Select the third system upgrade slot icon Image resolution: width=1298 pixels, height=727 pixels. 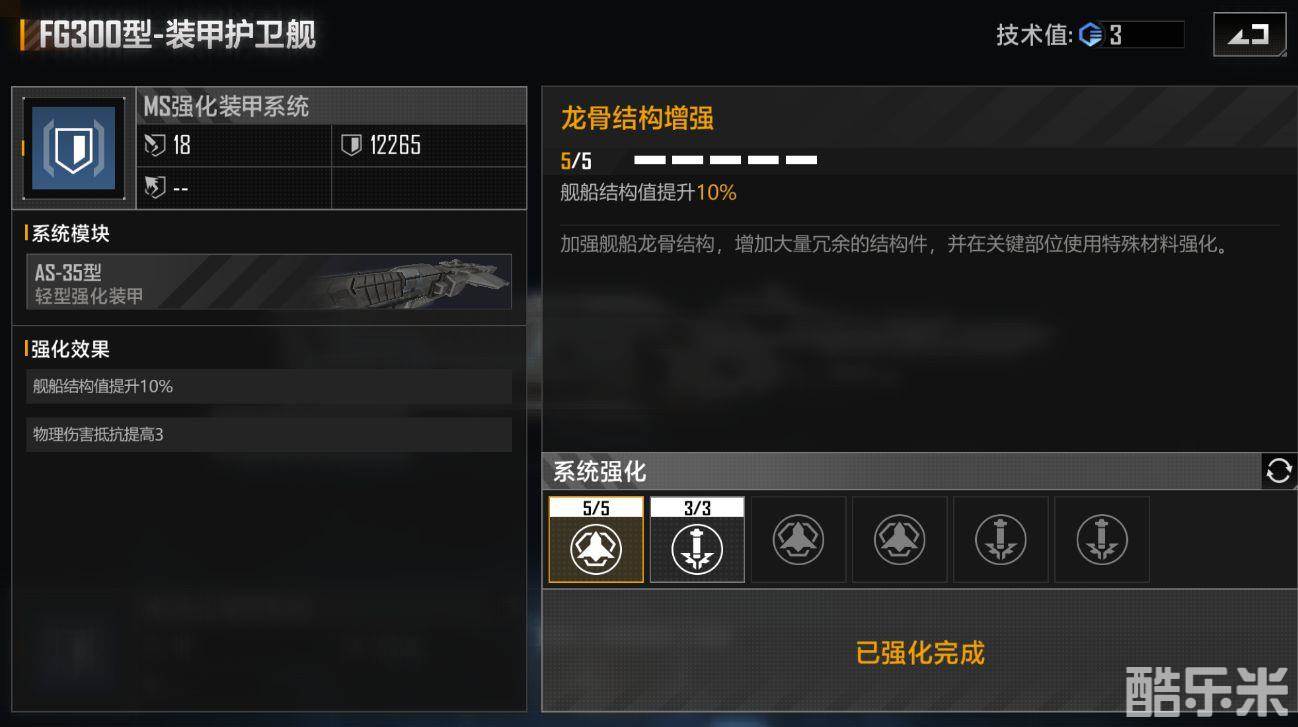click(798, 540)
